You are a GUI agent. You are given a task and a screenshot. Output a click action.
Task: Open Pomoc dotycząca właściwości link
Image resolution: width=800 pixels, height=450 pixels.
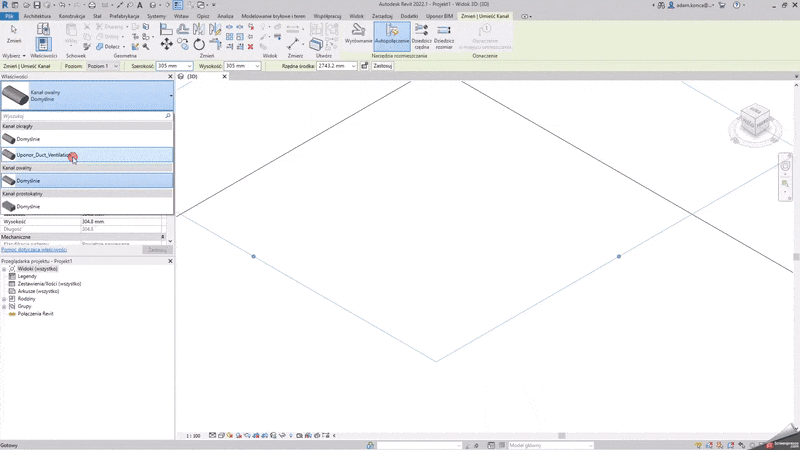click(x=34, y=249)
